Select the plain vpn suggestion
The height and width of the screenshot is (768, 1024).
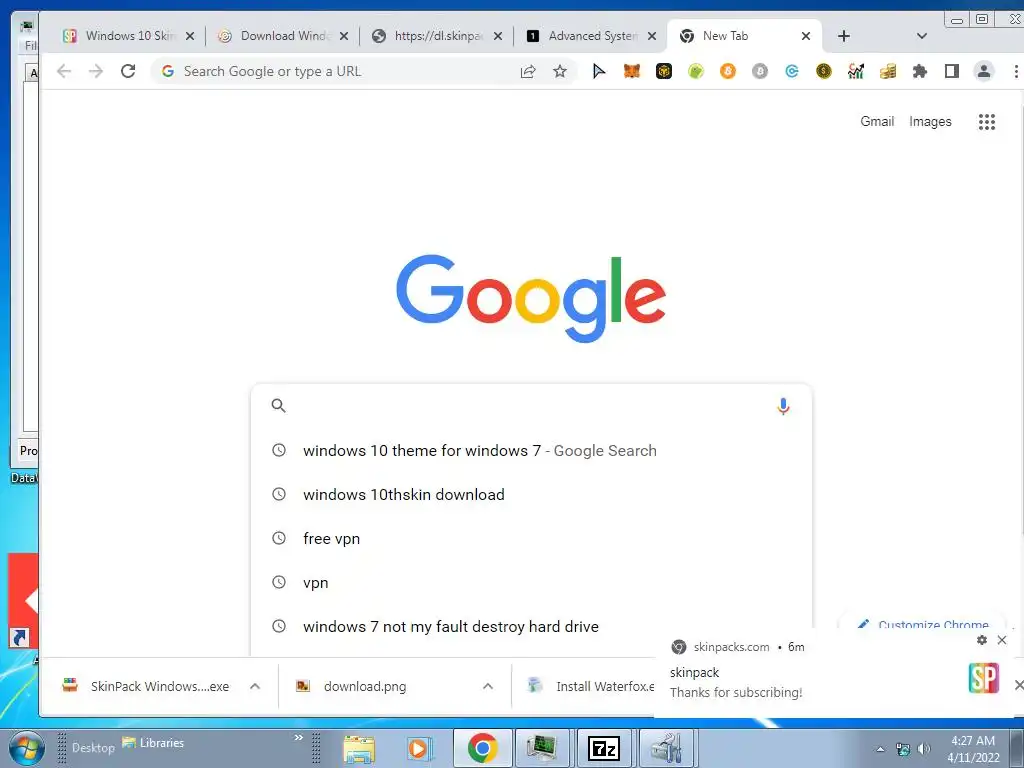pyautogui.click(x=531, y=583)
